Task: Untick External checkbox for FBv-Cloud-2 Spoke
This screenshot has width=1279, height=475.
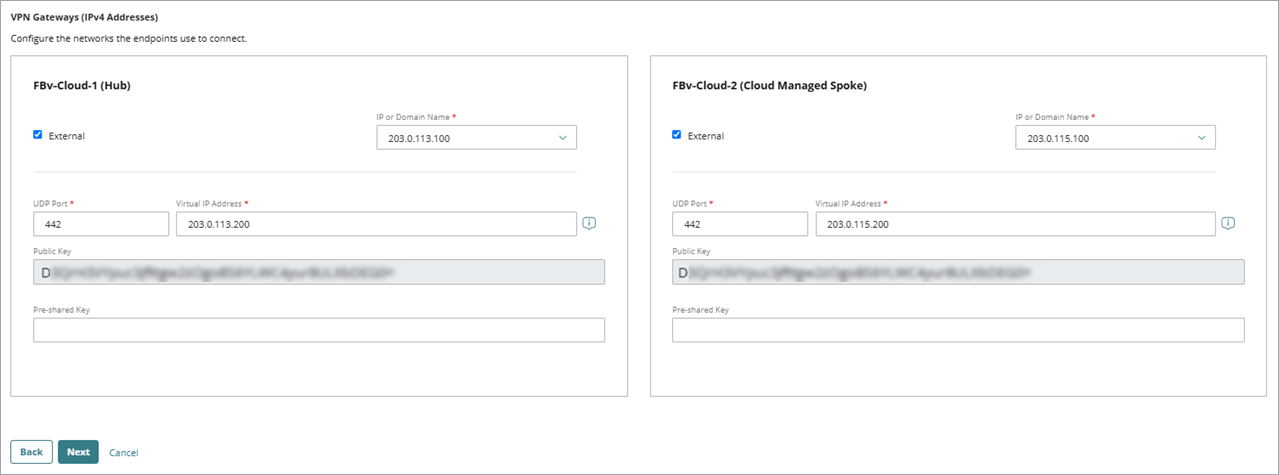Action: click(x=677, y=135)
